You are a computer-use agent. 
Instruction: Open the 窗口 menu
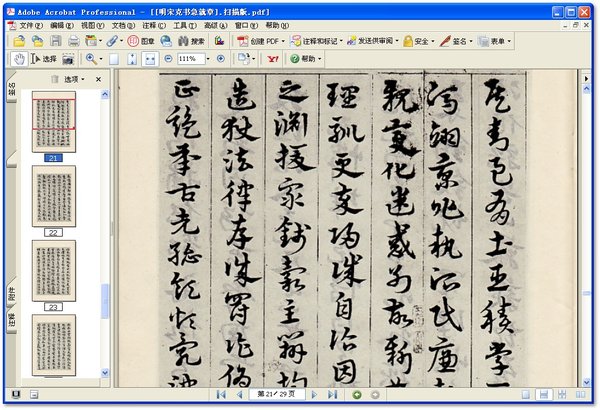[246, 25]
